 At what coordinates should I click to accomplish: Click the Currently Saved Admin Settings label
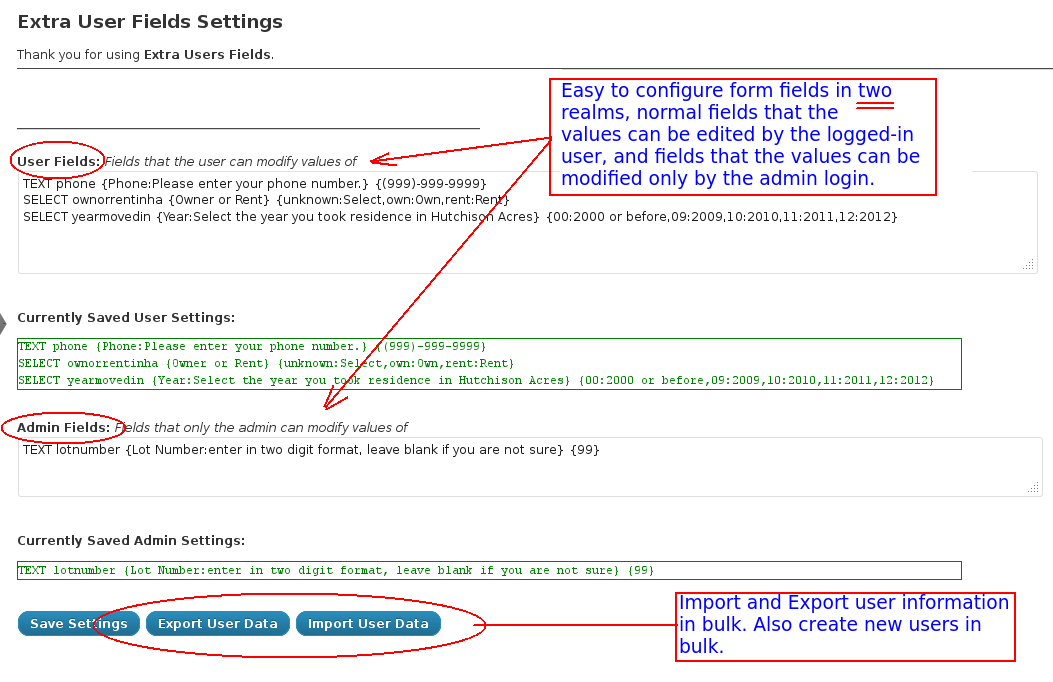click(131, 541)
